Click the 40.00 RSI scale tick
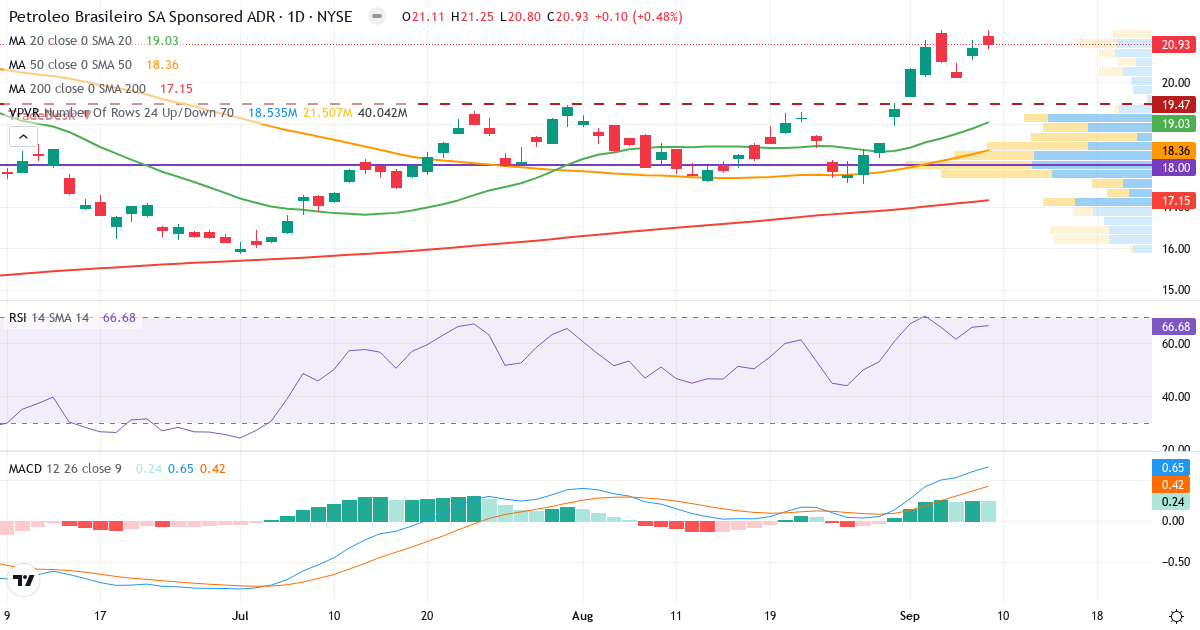Screen dimensions: 1200x630 1175,397
